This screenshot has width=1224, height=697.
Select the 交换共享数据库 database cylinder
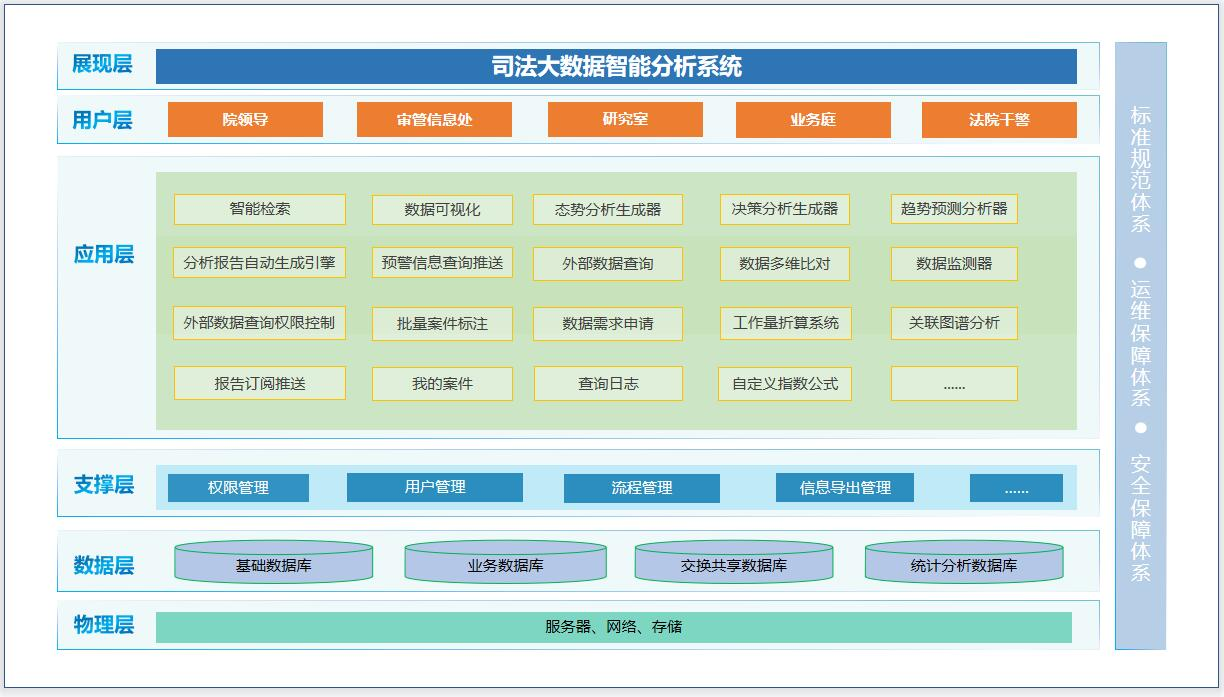(x=734, y=563)
